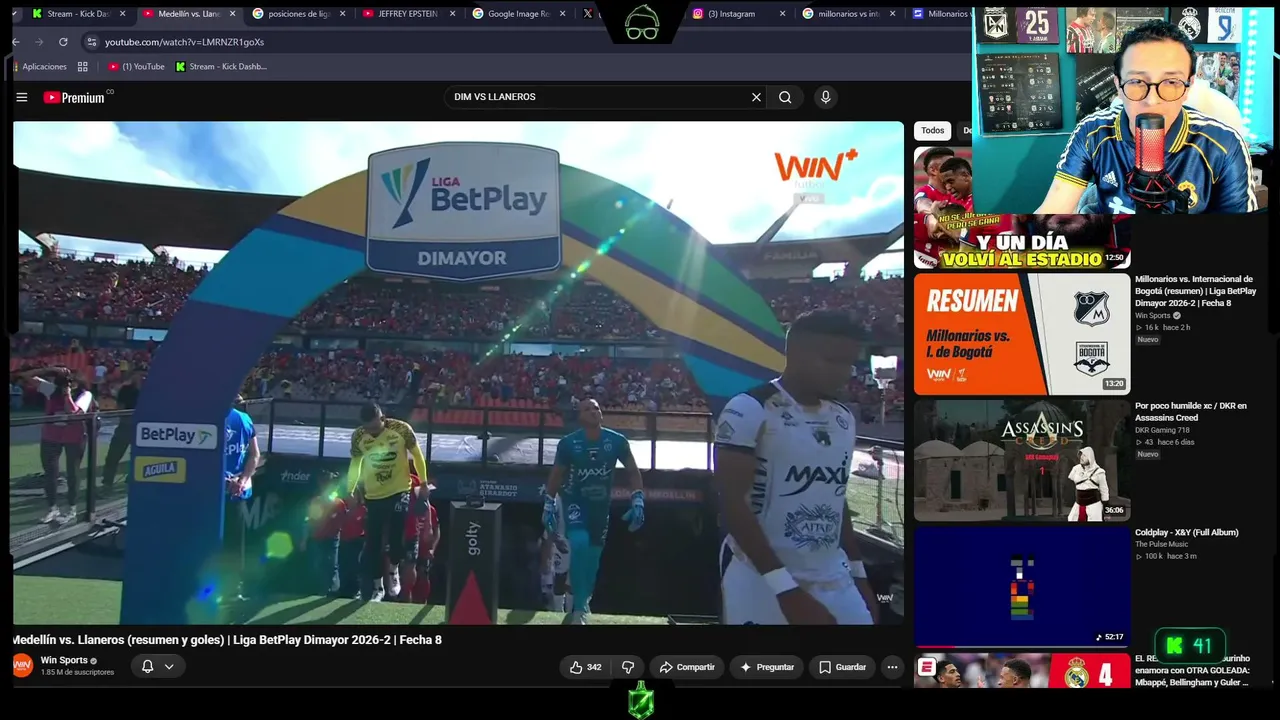Switch to the 'millonarios vs int' tab
The width and height of the screenshot is (1280, 720).
[x=849, y=14]
